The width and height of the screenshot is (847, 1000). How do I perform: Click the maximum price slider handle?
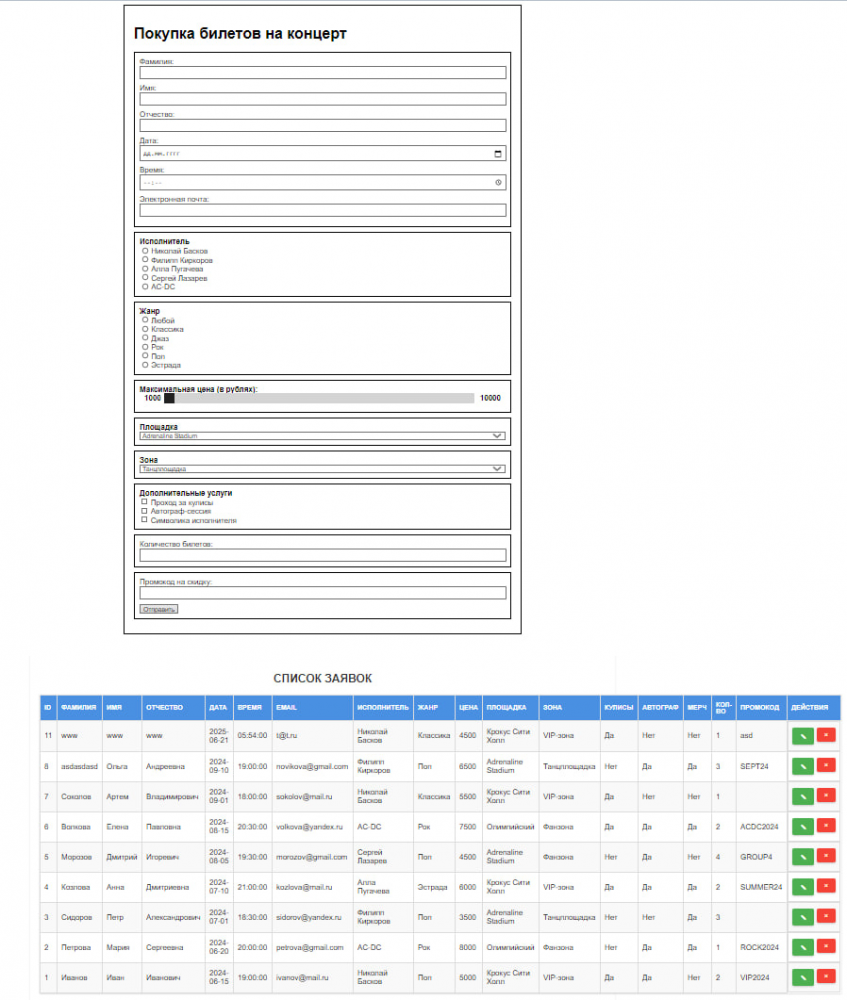[x=169, y=398]
